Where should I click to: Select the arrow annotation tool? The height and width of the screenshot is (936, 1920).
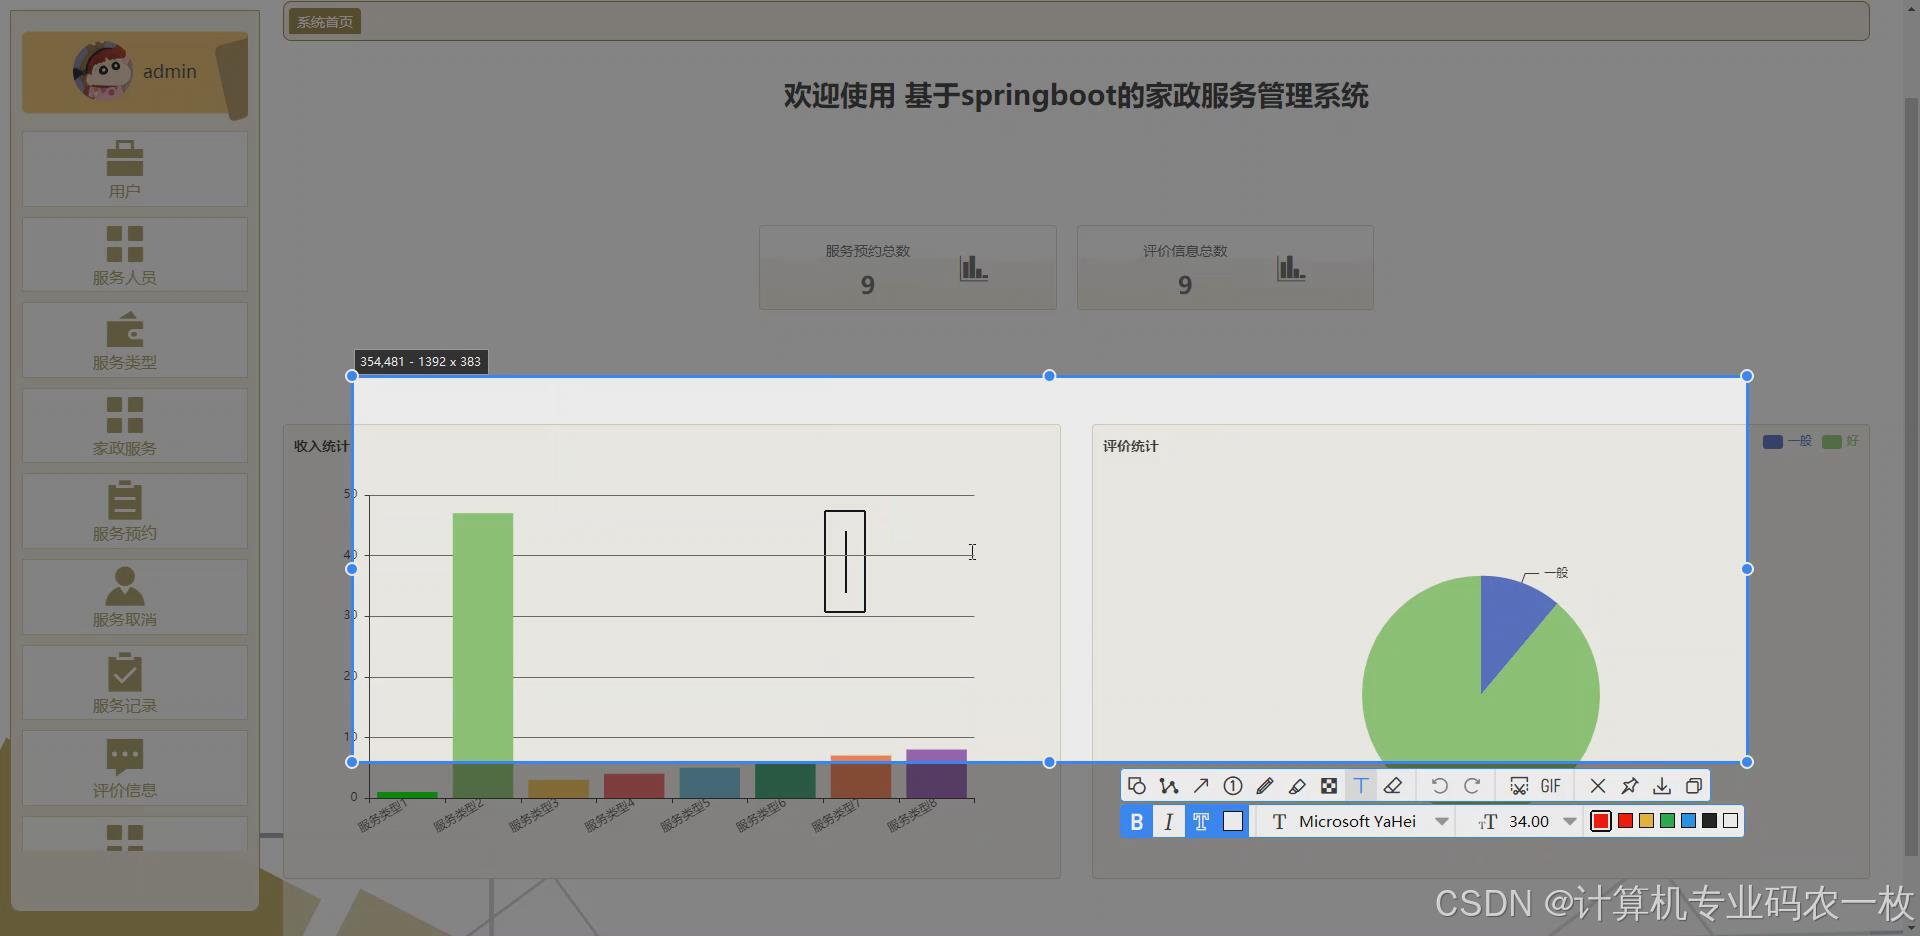point(1201,786)
